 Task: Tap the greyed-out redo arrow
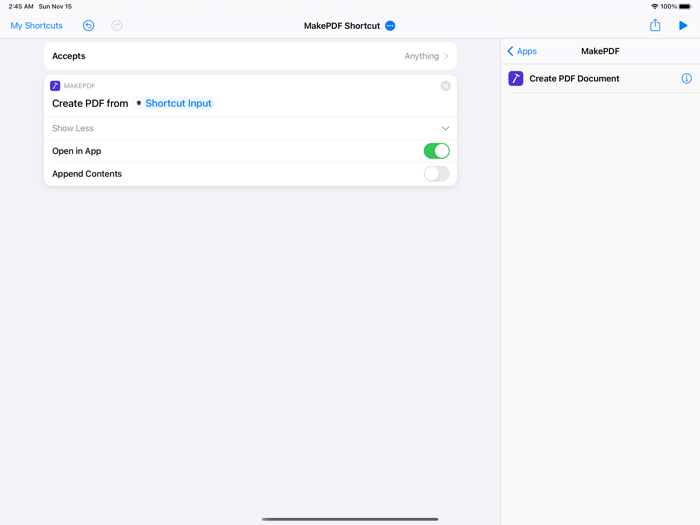[117, 26]
